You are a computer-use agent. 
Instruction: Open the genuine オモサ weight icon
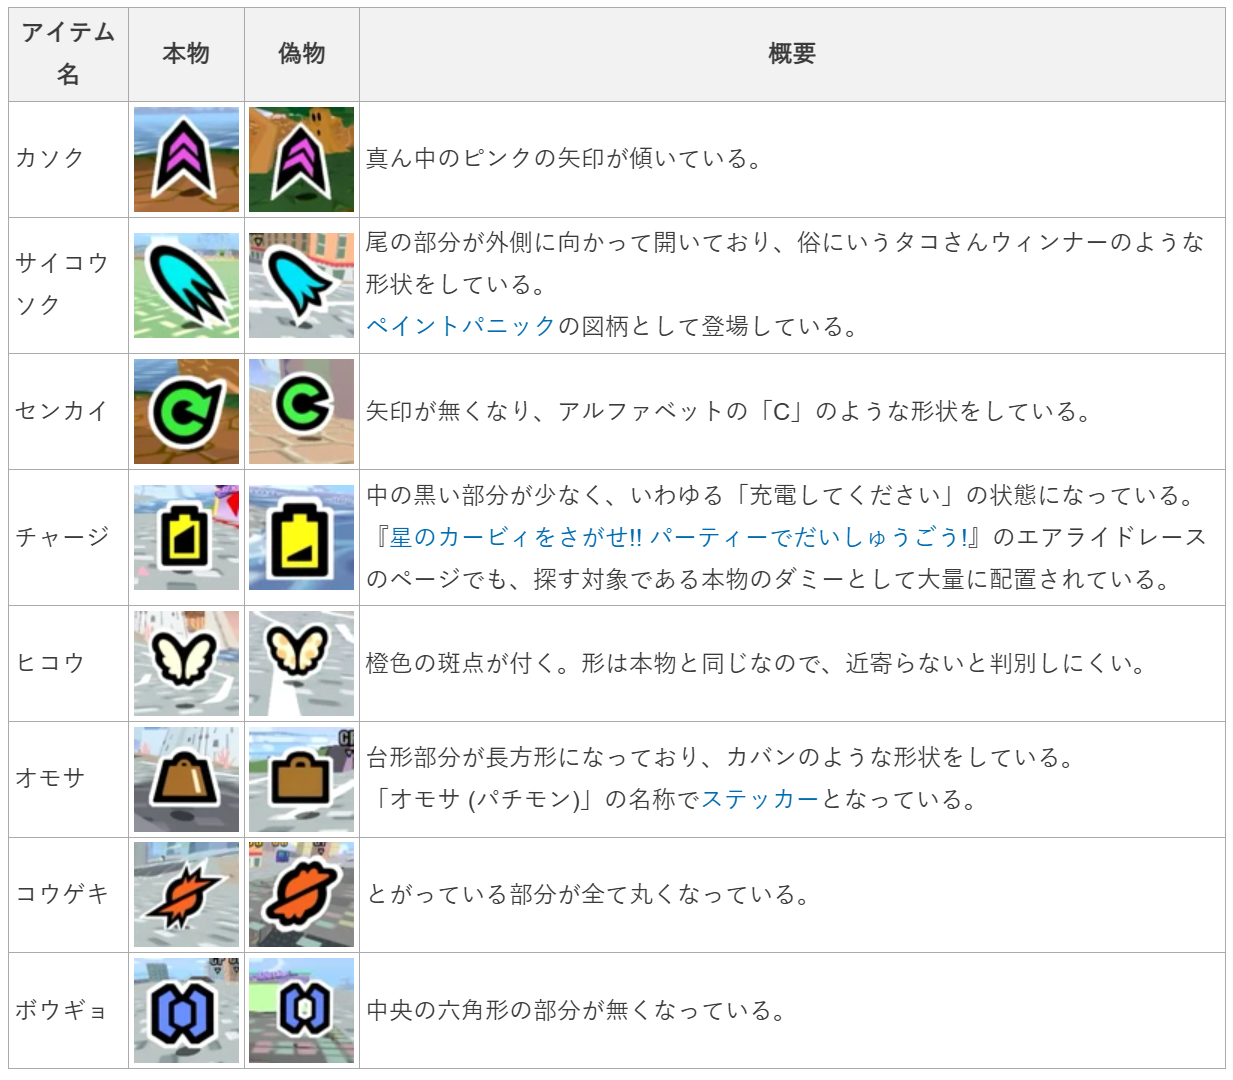coord(186,779)
